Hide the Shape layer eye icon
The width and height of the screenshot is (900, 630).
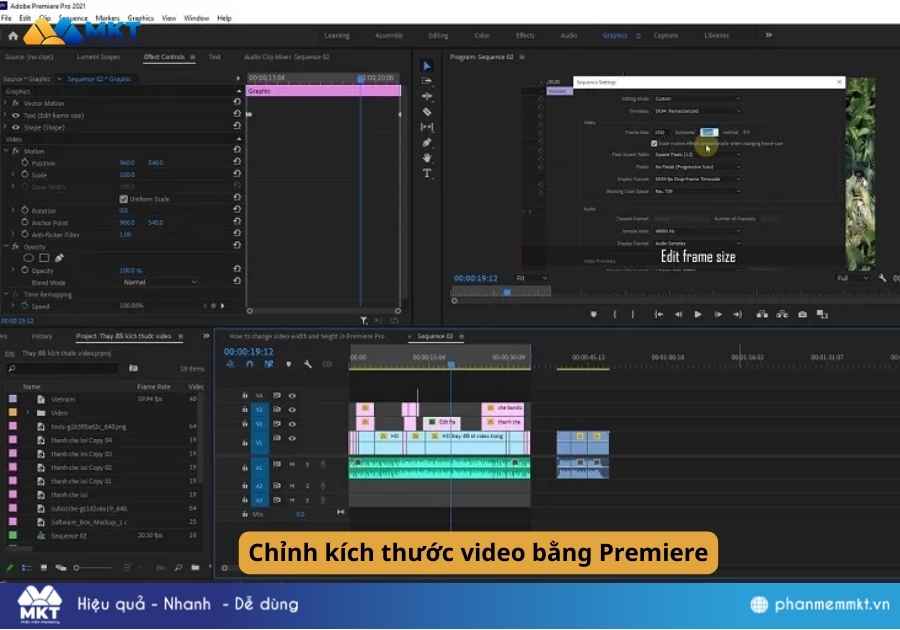(x=15, y=127)
